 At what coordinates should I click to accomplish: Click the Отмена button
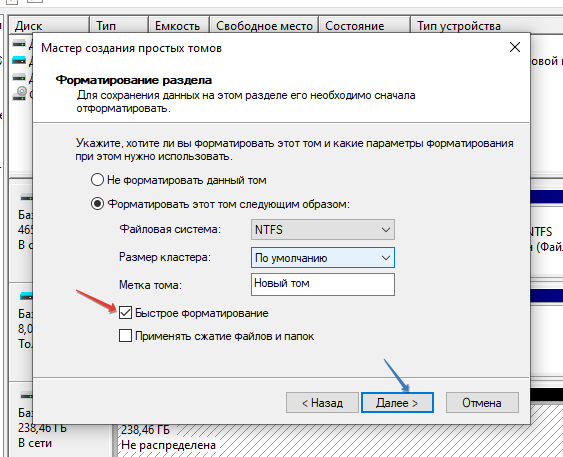click(482, 402)
